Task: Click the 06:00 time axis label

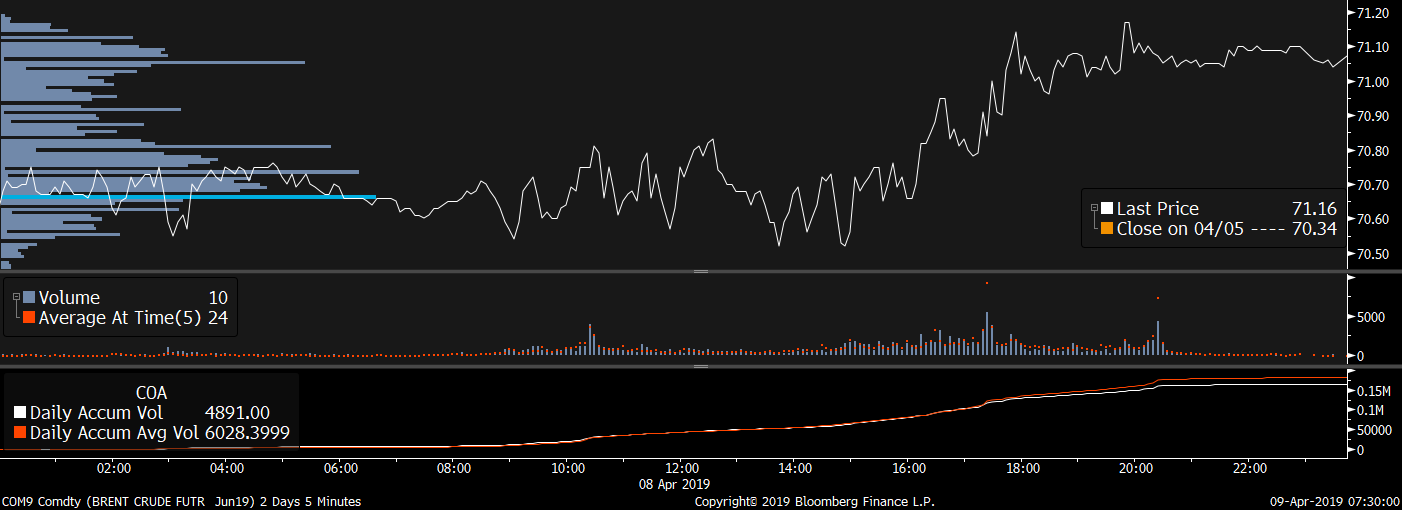Action: (341, 469)
